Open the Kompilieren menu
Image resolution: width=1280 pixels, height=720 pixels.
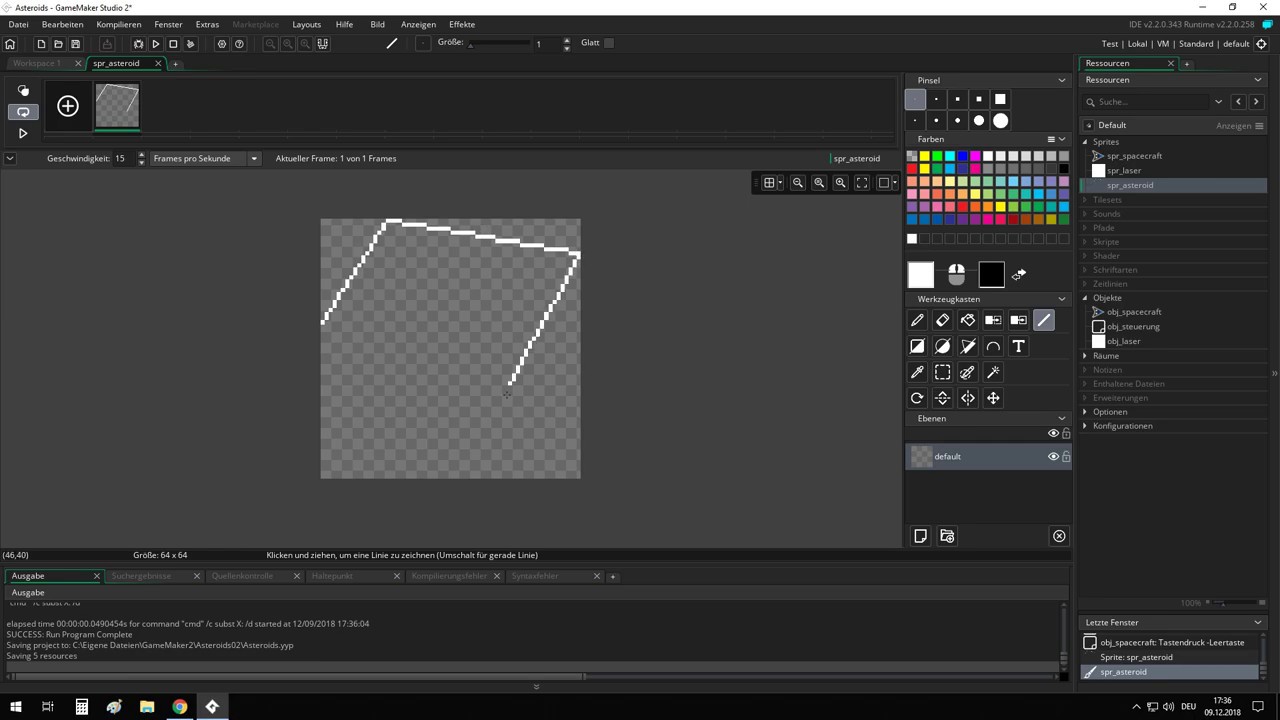pos(119,24)
